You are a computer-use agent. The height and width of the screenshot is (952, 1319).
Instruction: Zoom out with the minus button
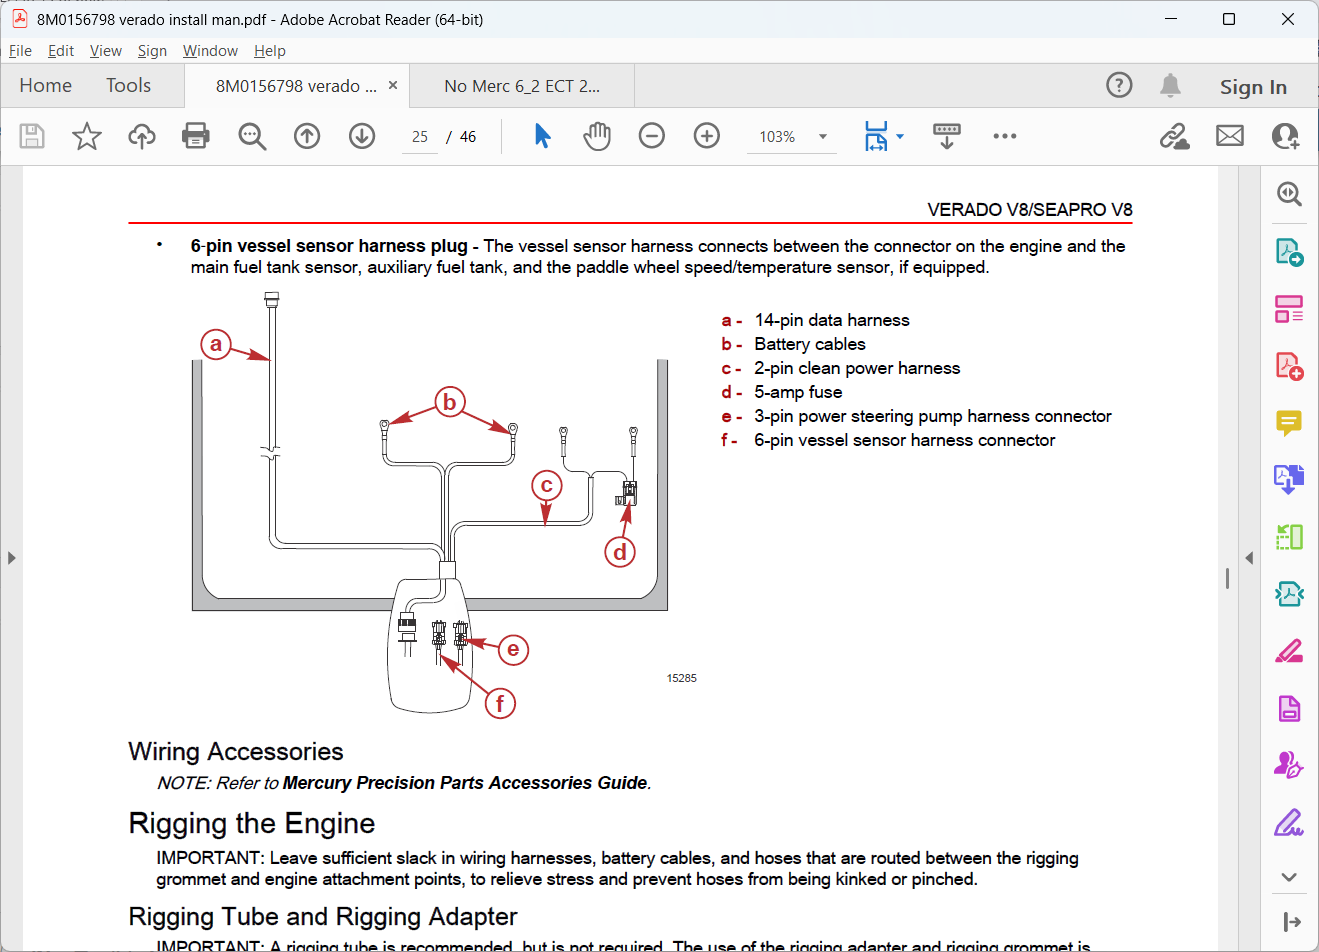coord(652,136)
